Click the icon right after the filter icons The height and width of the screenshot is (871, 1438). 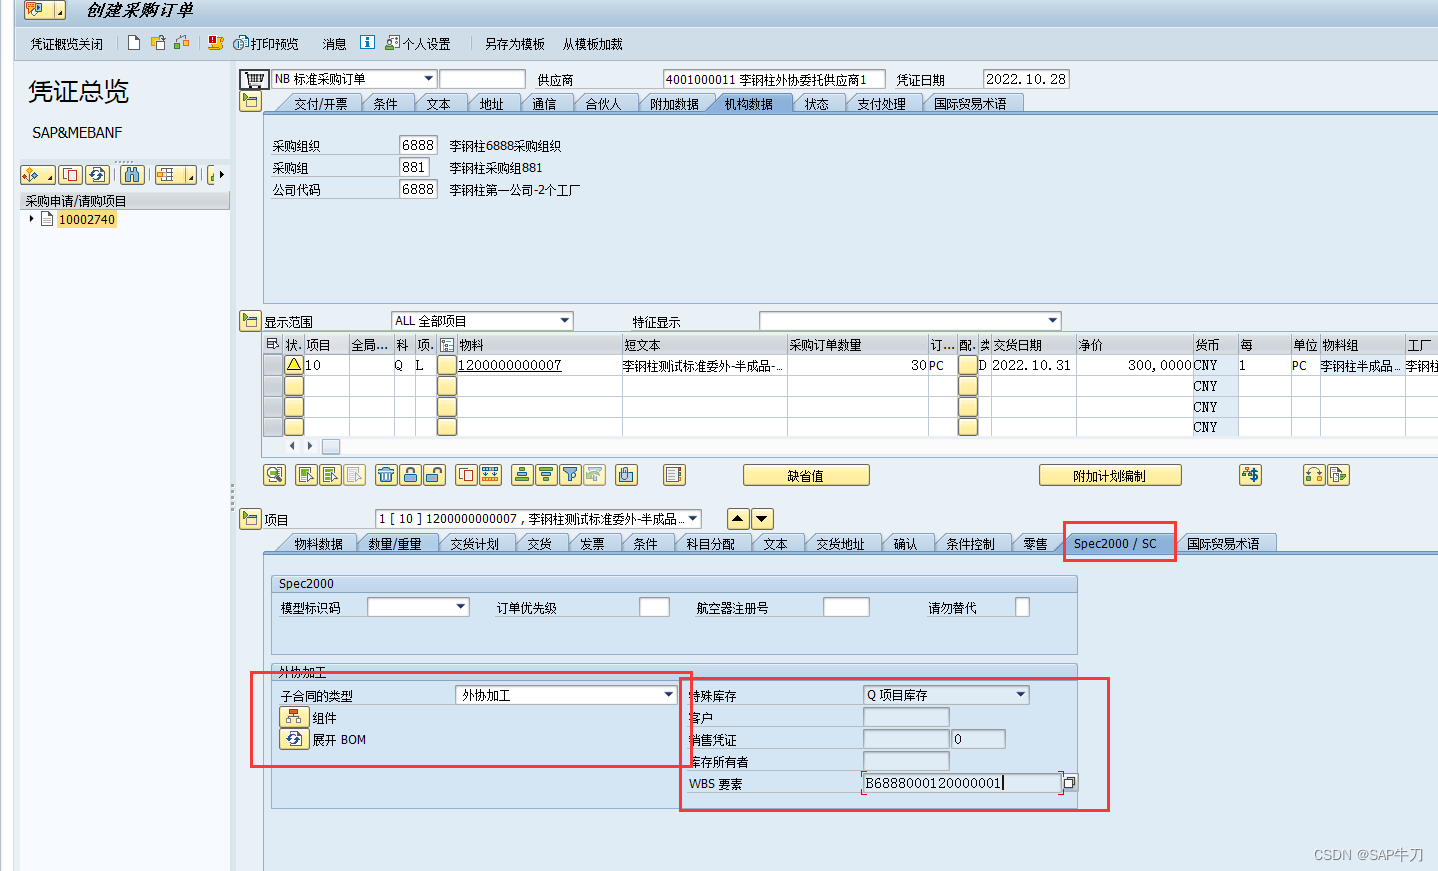626,475
